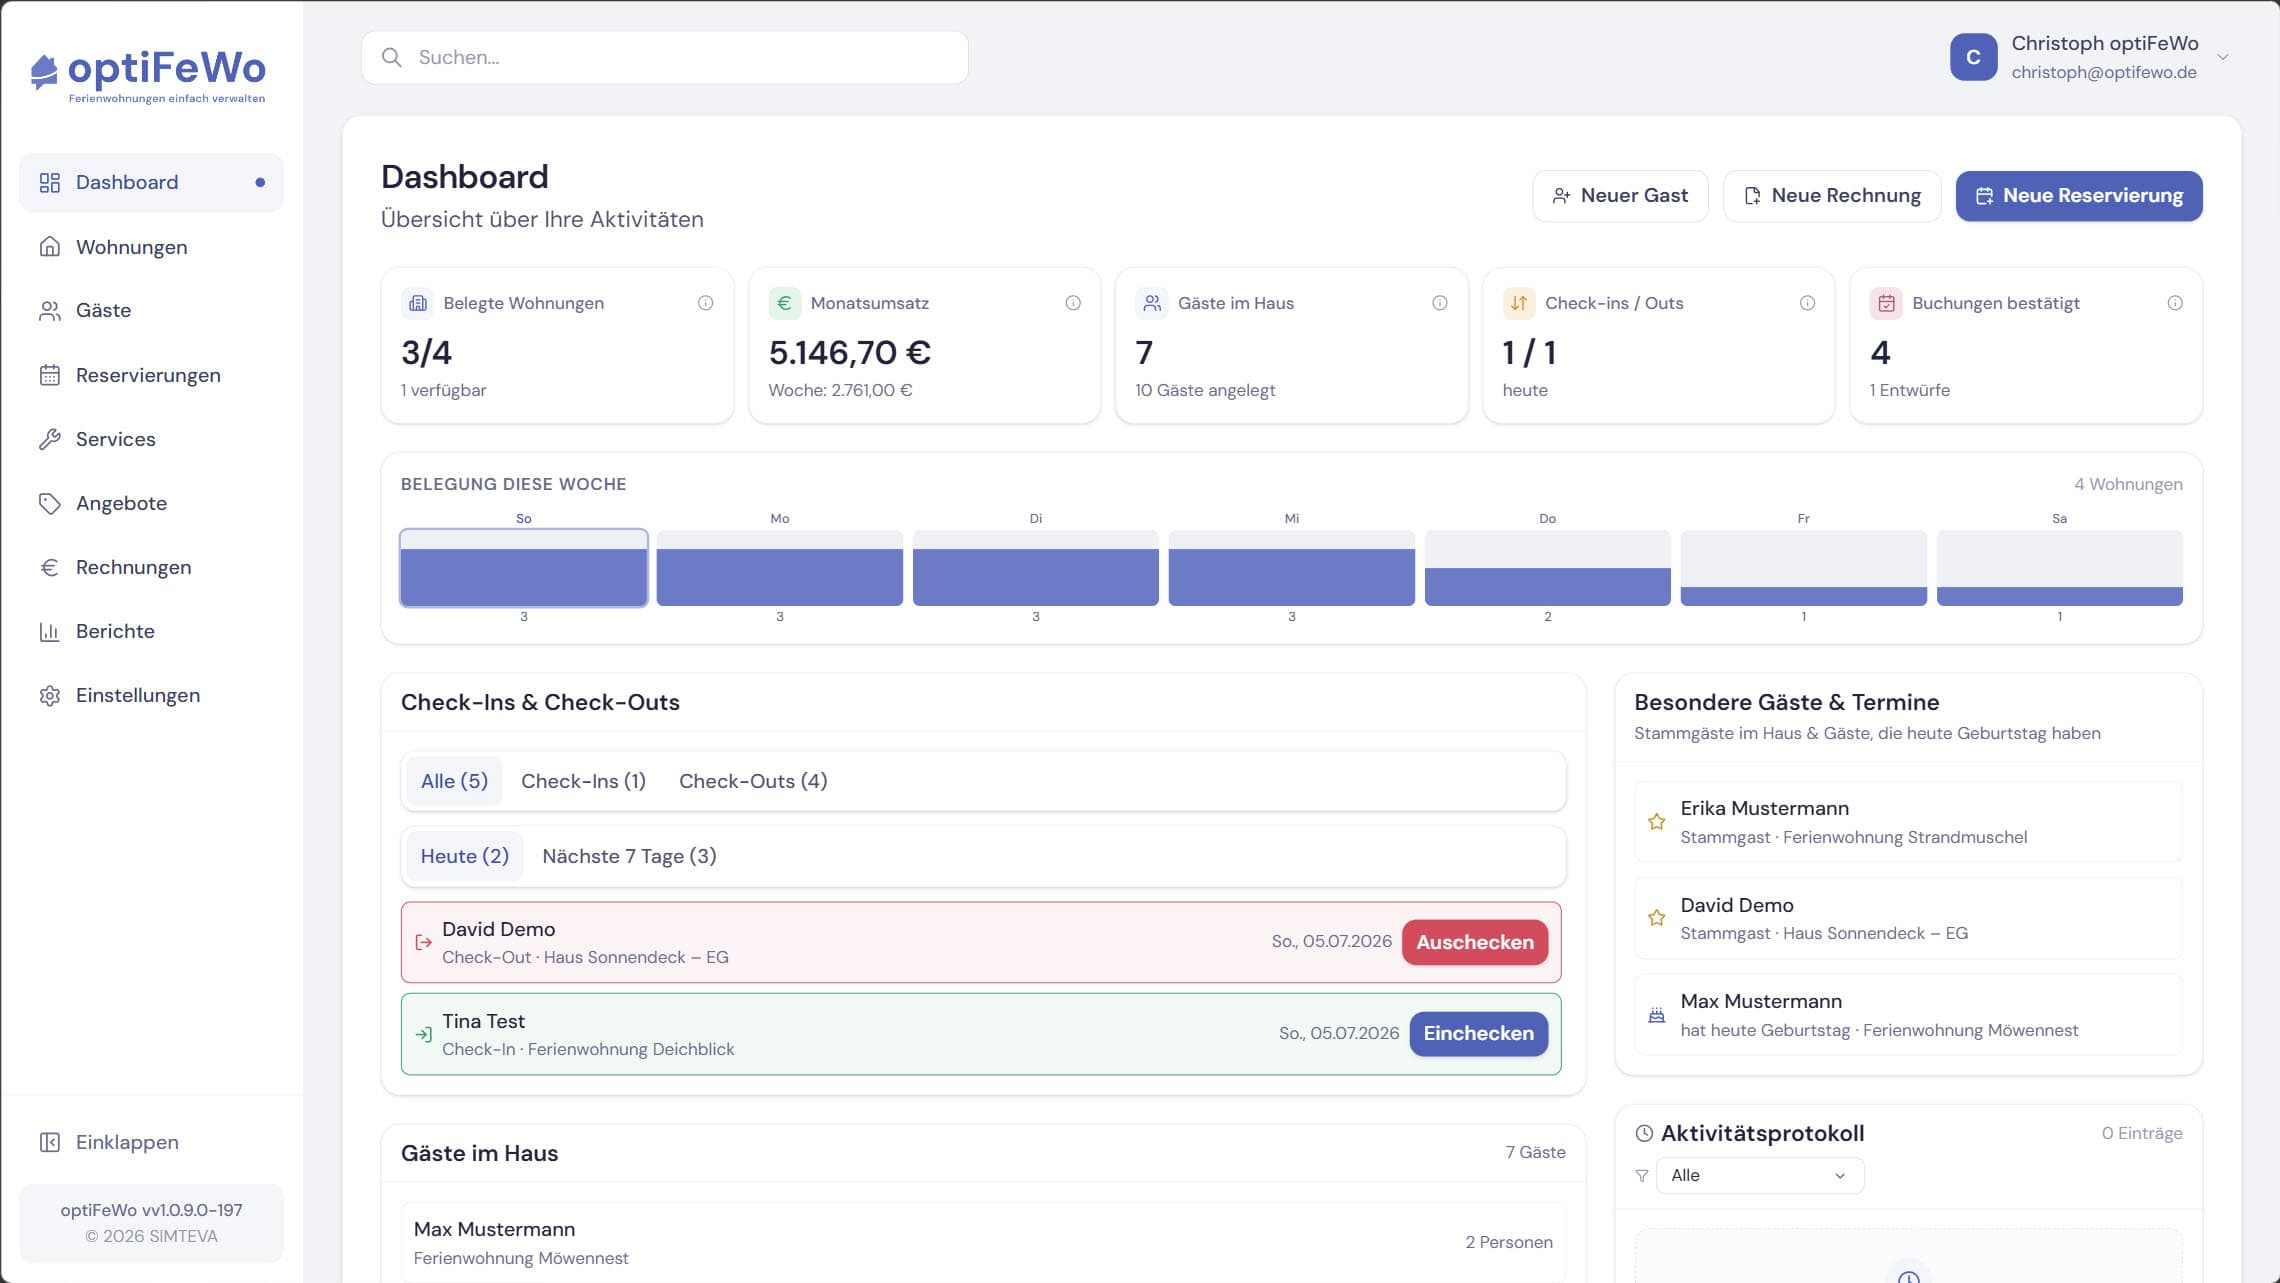Click the 5.146,70 € revenue value
Screen dimensions: 2280x1283
849,353
